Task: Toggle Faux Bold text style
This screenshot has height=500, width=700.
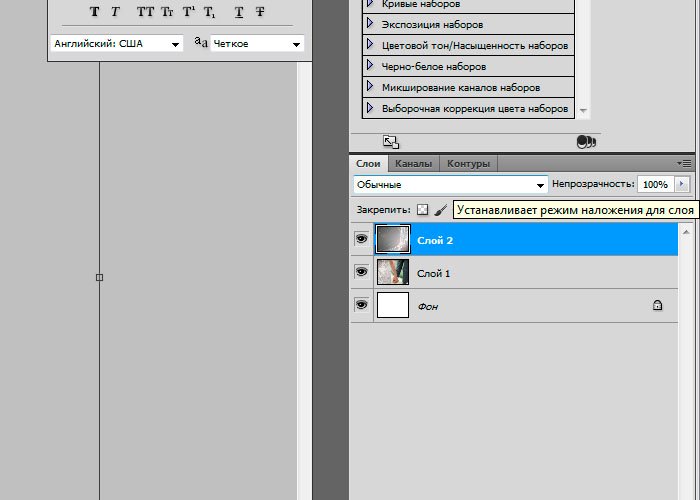Action: click(x=95, y=12)
